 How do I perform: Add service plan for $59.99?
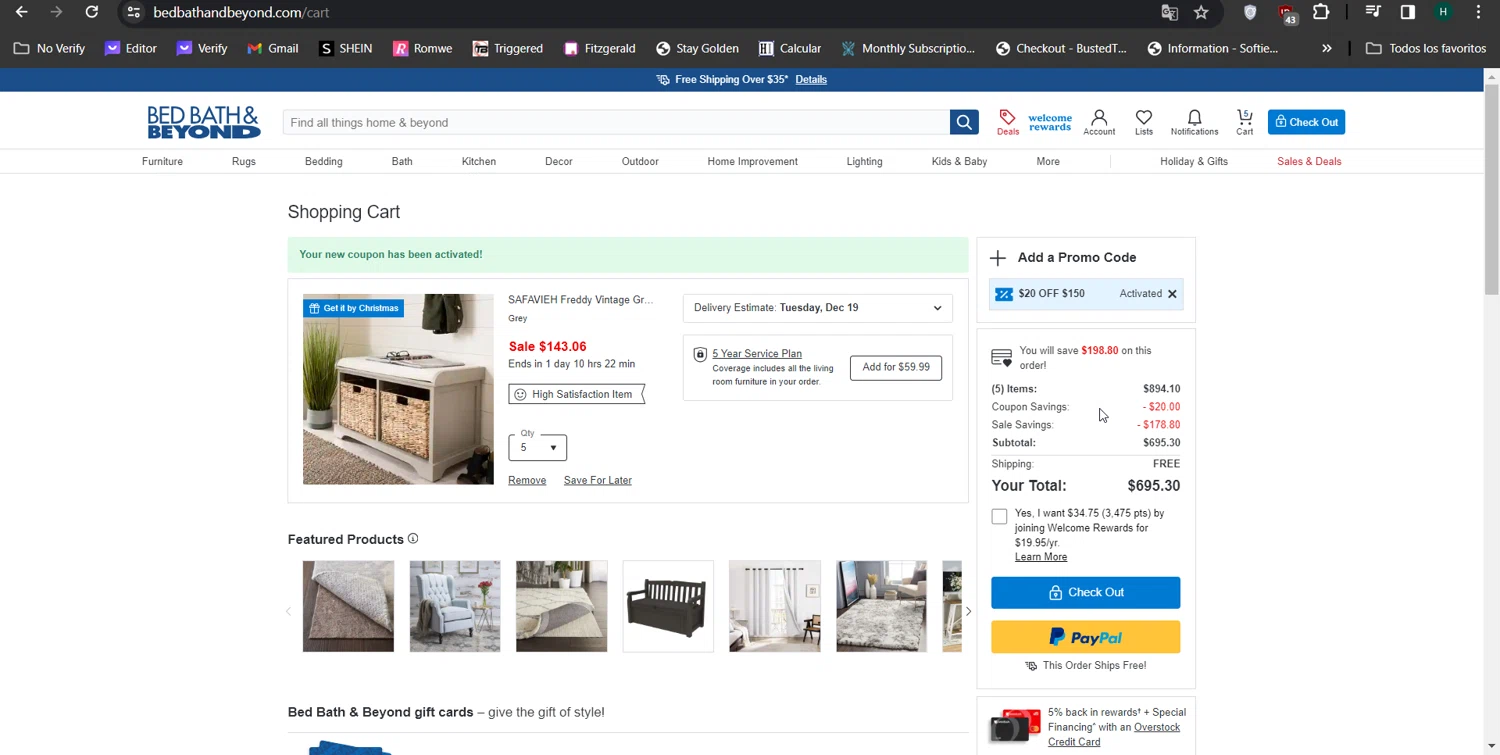point(896,367)
